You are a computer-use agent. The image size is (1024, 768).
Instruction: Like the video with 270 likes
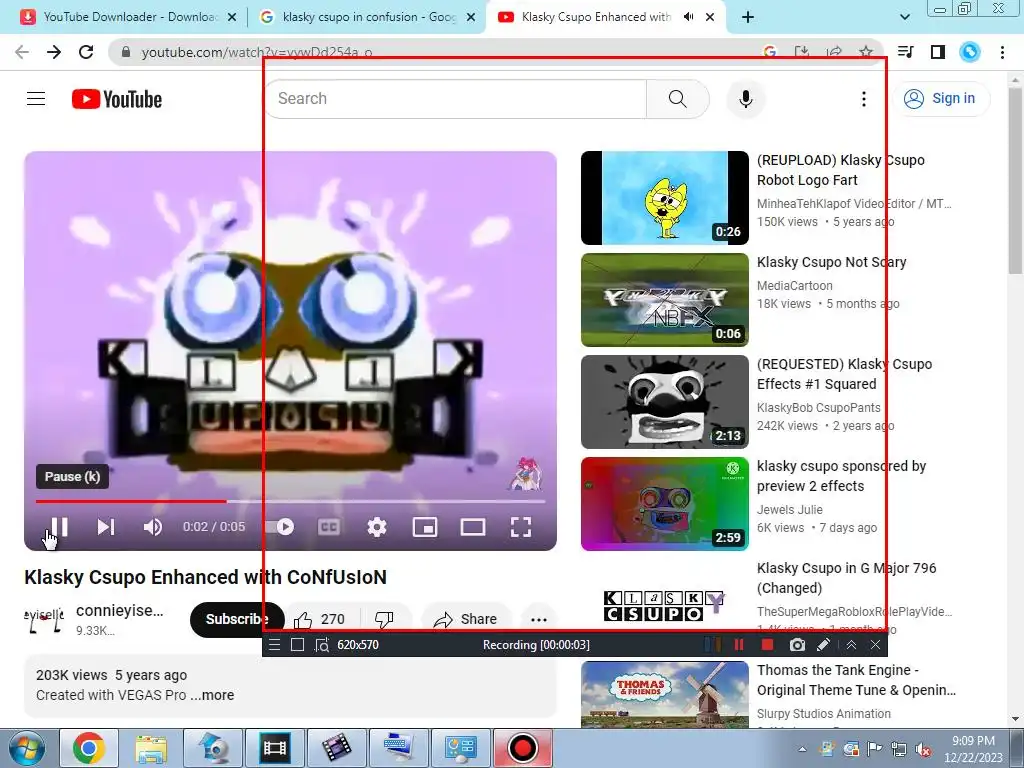pos(319,619)
